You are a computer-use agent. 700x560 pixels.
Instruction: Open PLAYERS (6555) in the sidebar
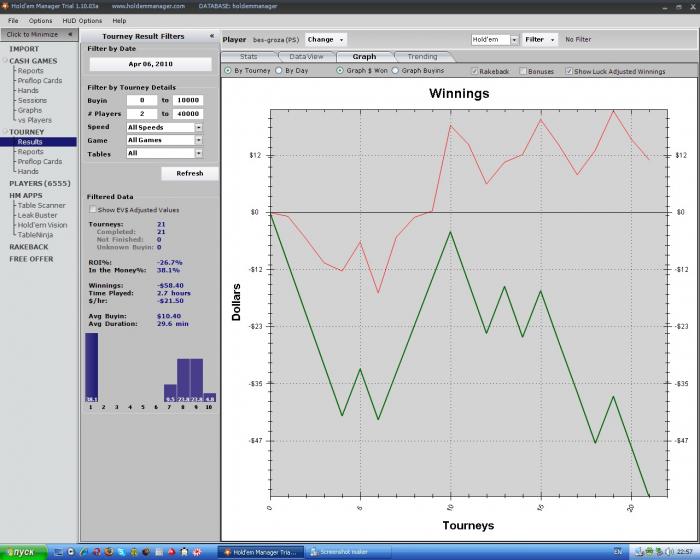(40, 183)
